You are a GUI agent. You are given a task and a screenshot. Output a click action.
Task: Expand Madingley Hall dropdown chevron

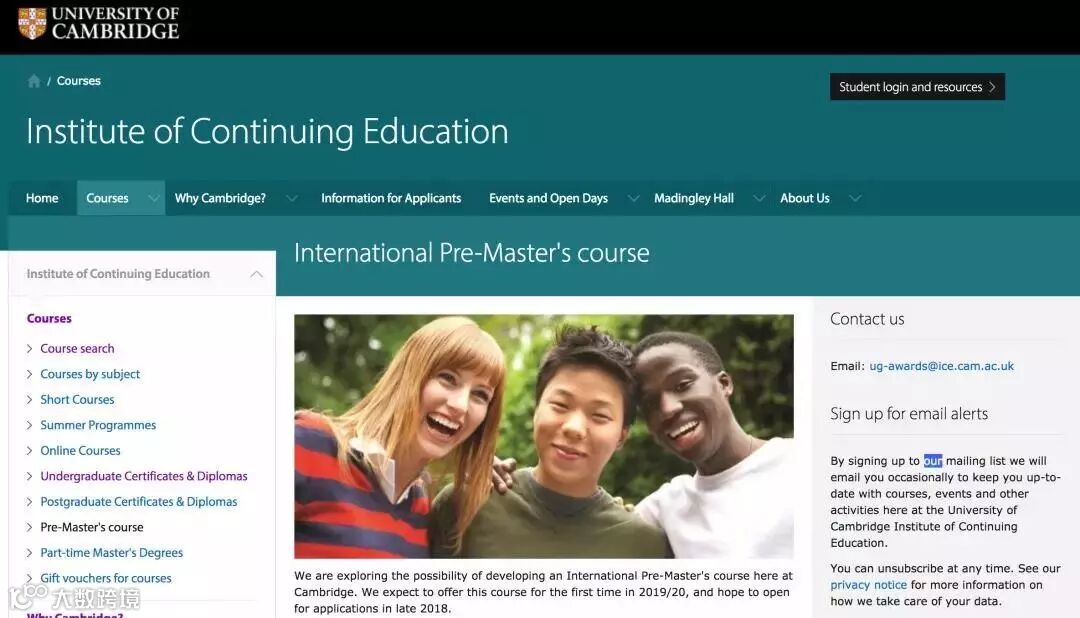pos(759,198)
